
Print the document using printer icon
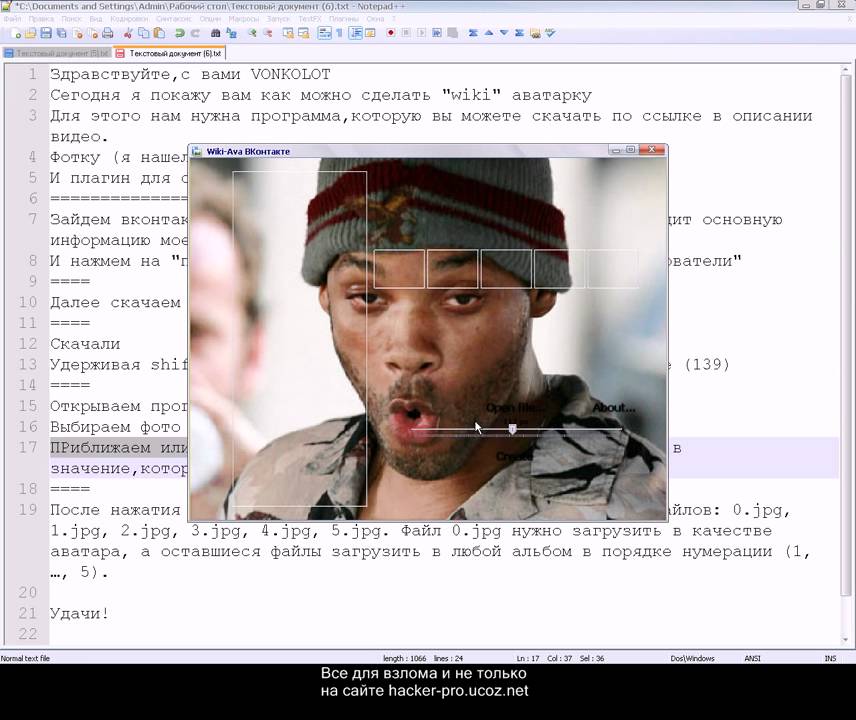pos(108,33)
